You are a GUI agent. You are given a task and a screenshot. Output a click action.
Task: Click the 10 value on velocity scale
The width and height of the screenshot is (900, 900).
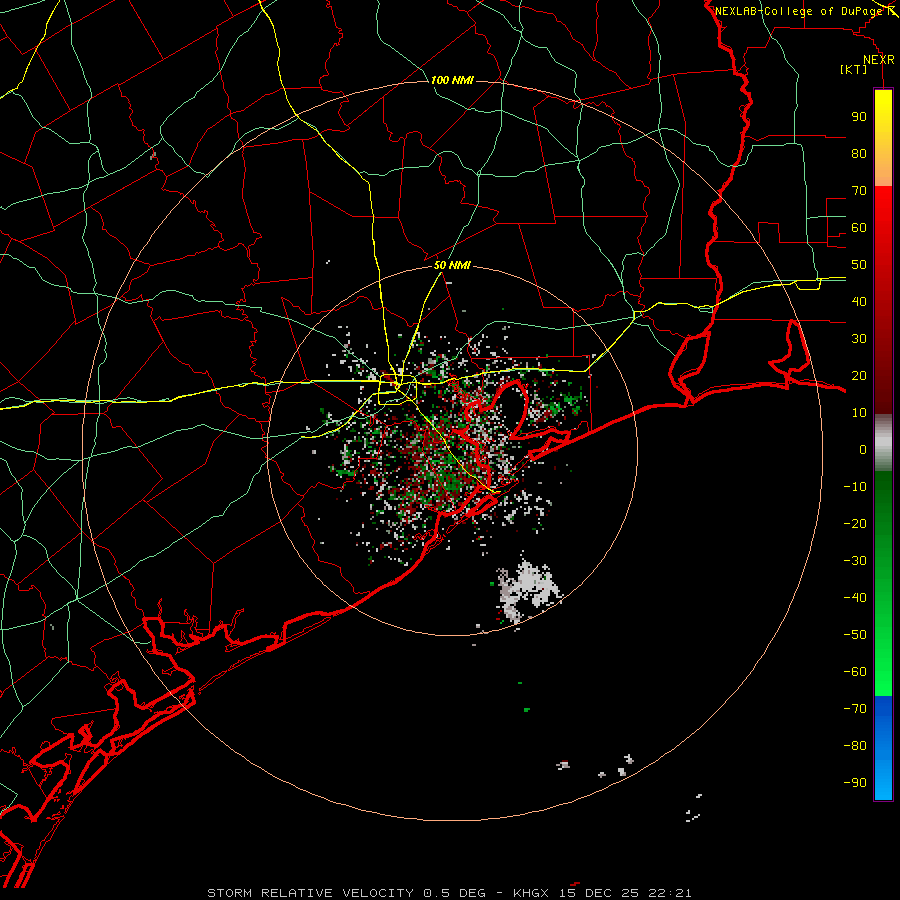859,413
